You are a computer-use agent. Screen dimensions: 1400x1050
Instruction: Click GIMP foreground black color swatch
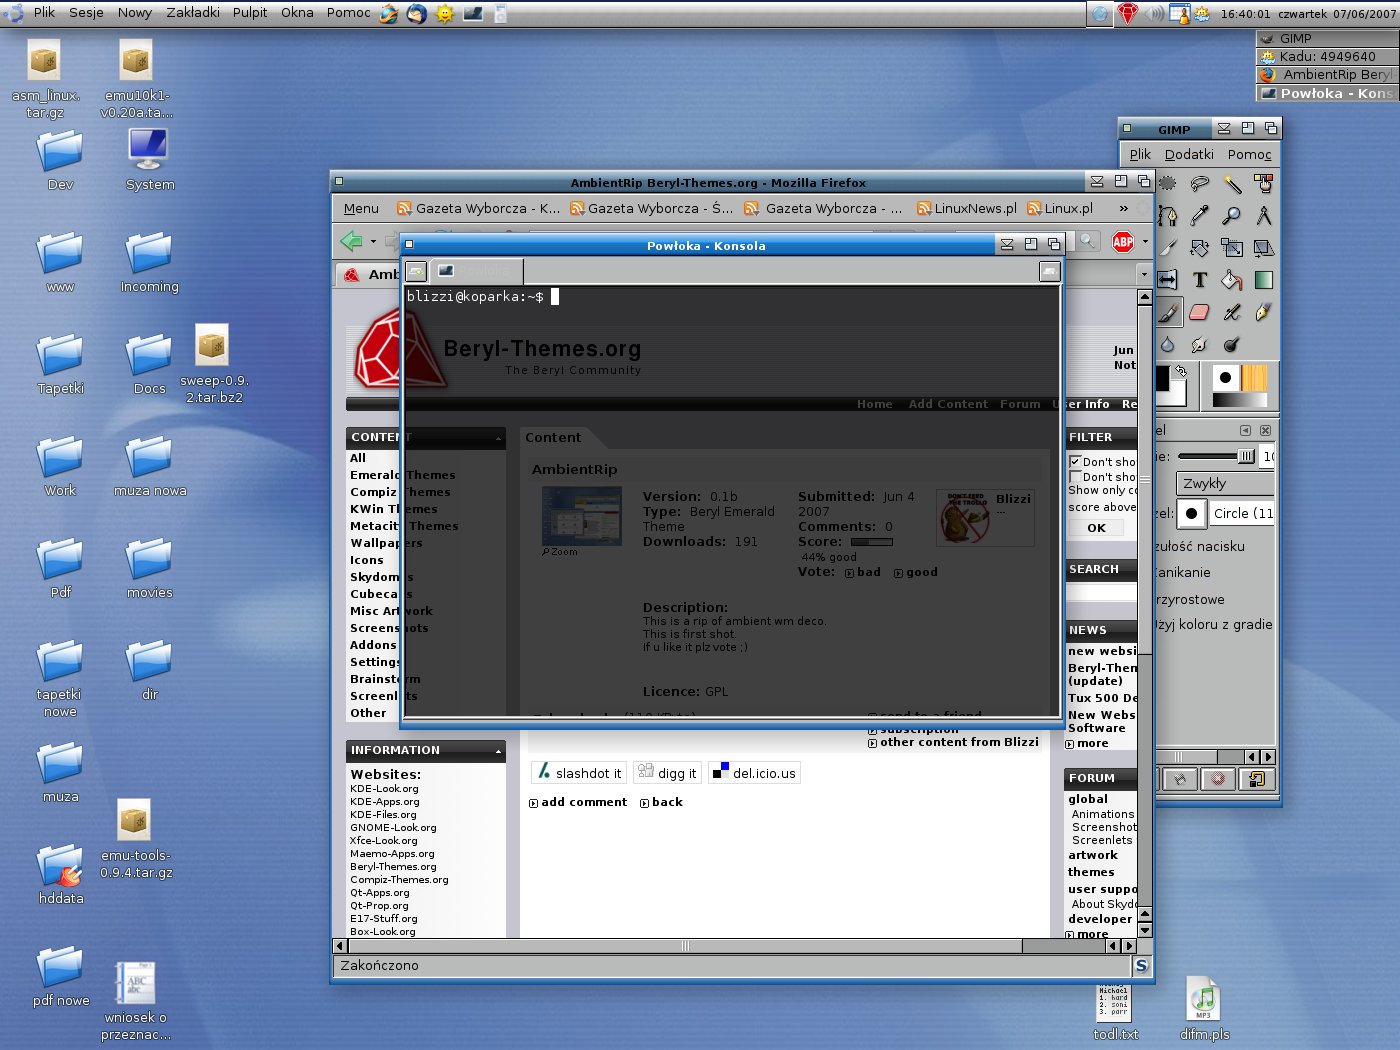point(1163,378)
